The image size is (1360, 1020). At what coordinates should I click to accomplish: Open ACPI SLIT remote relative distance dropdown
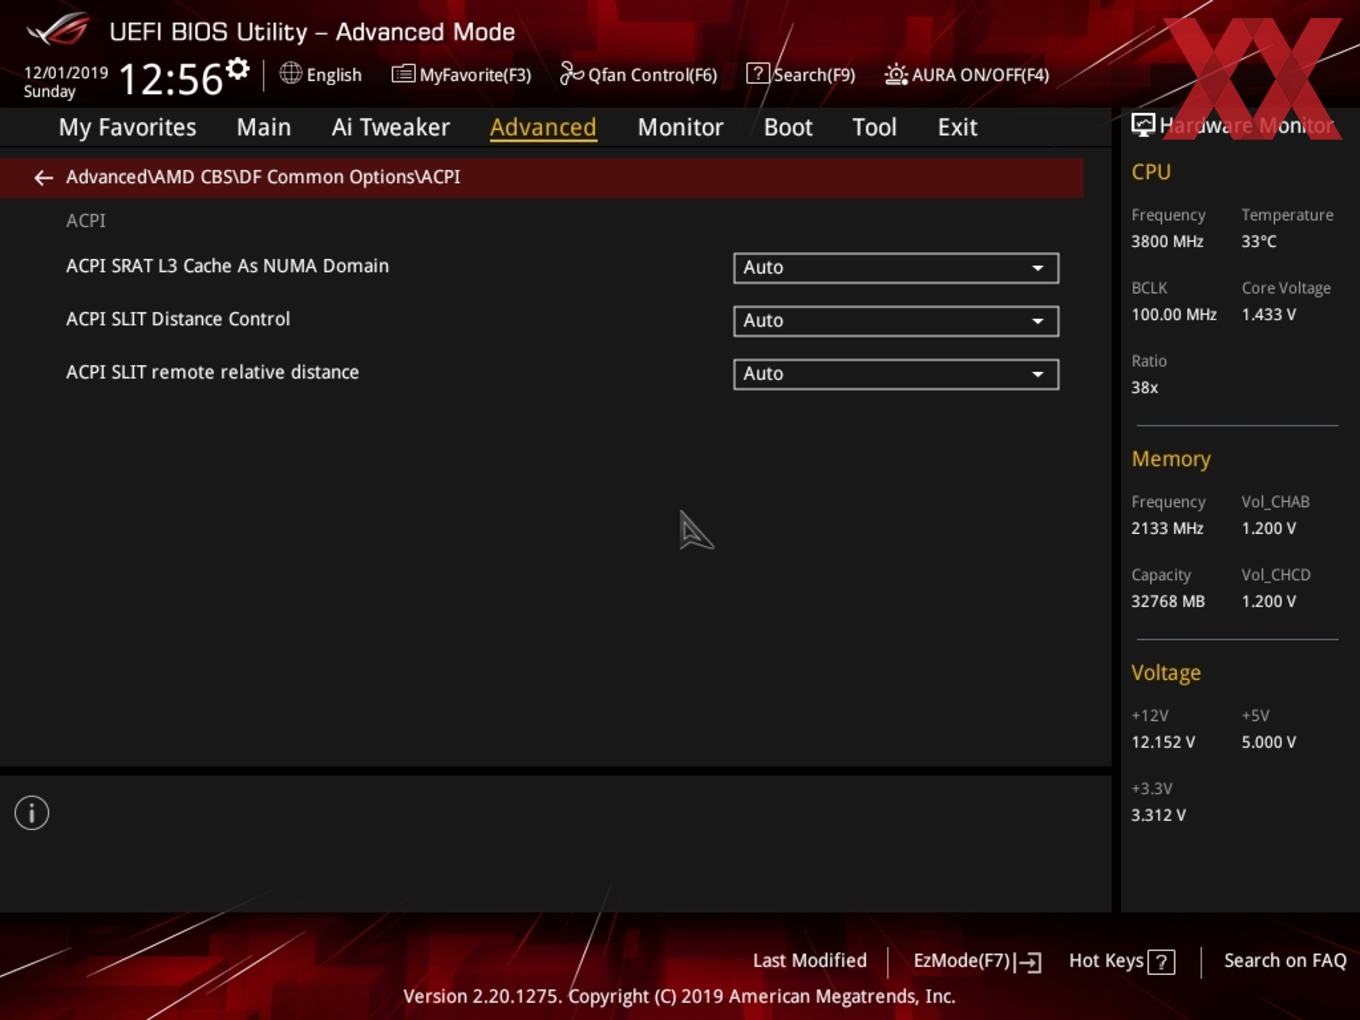[x=896, y=374]
